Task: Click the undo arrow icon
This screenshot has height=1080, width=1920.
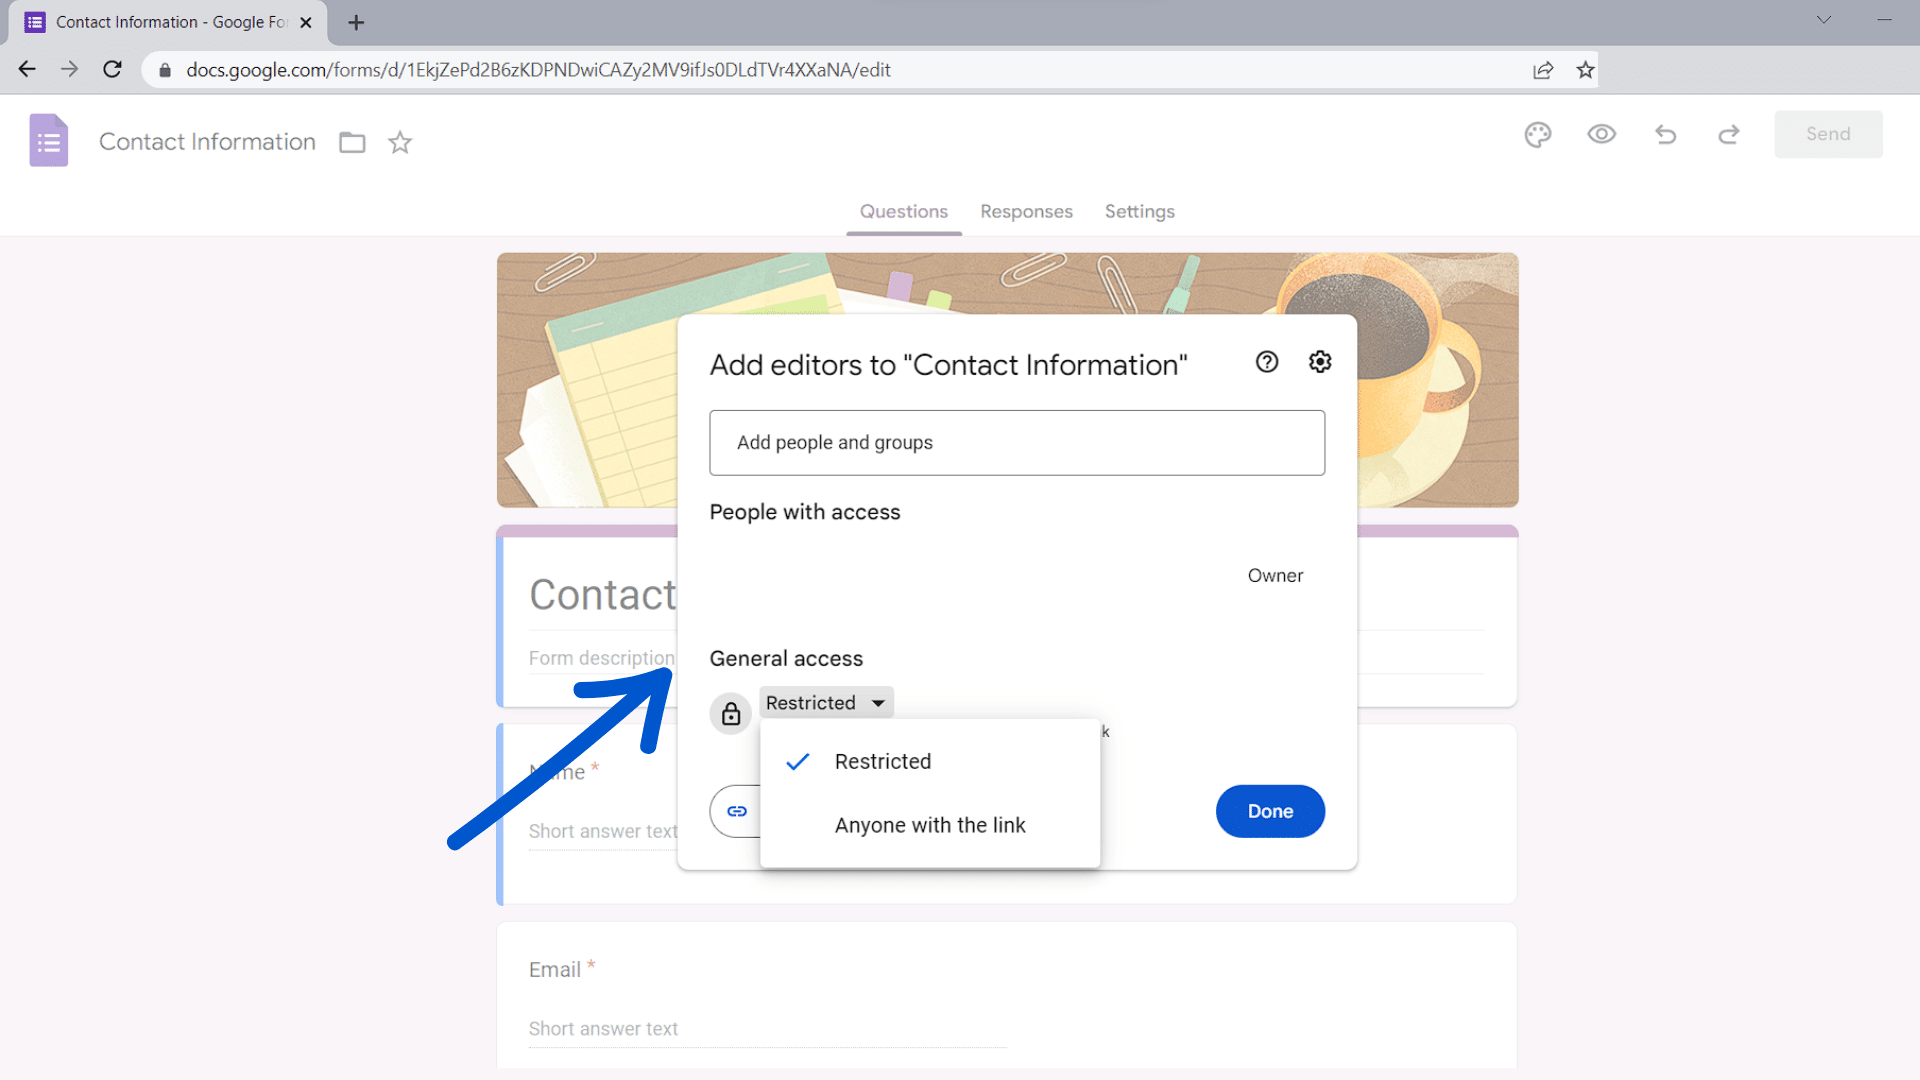Action: (x=1665, y=135)
